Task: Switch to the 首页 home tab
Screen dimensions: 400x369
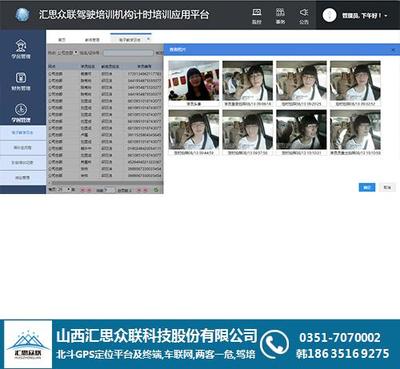Action: 62,40
